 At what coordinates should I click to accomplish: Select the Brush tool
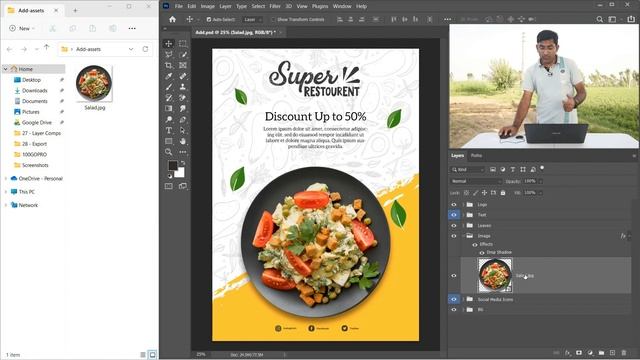(169, 87)
